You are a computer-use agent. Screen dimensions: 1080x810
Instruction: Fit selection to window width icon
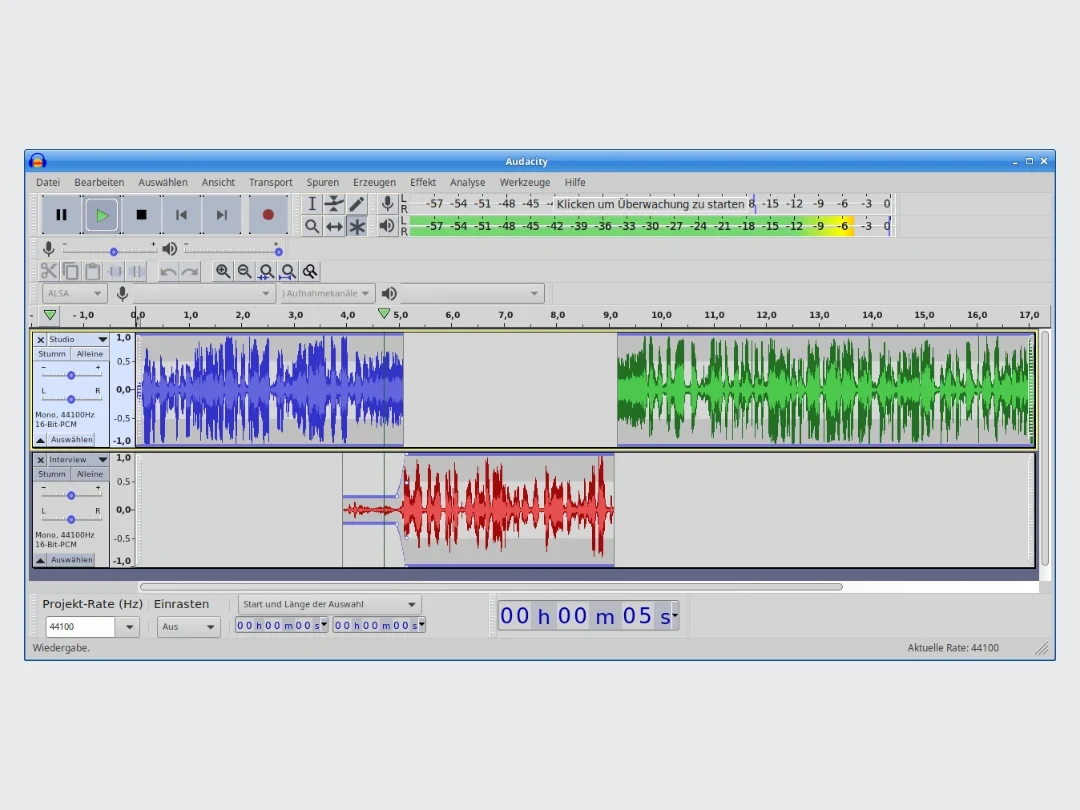click(x=266, y=271)
